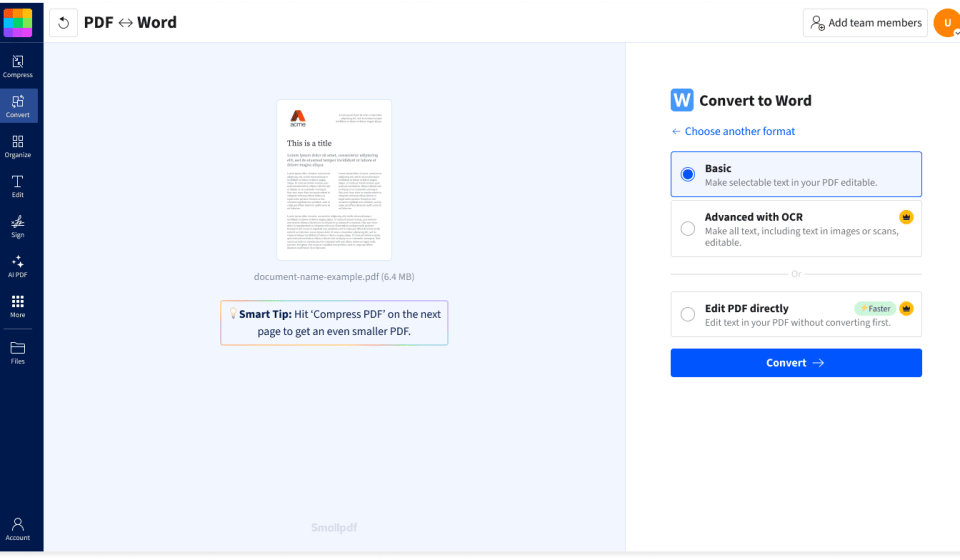Open the Files folder in sidebar
The height and width of the screenshot is (560, 960).
click(18, 353)
